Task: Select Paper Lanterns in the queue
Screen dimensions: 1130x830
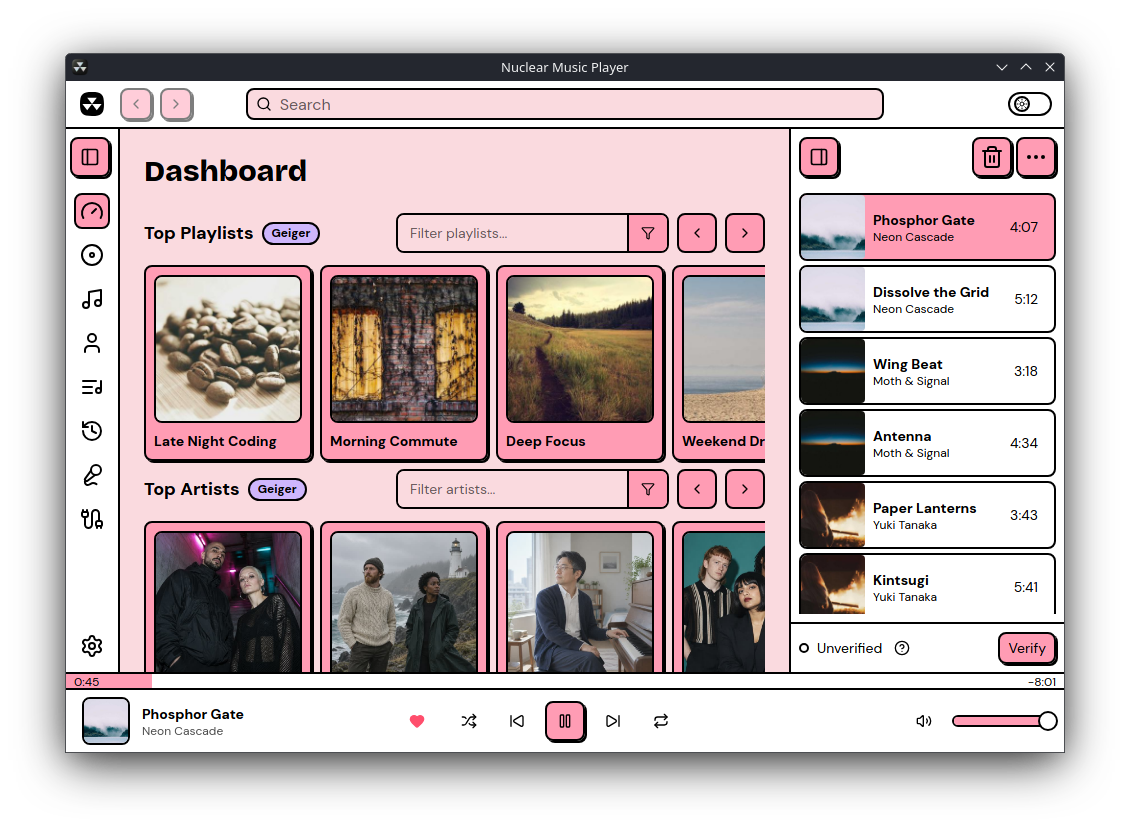Action: click(x=927, y=515)
